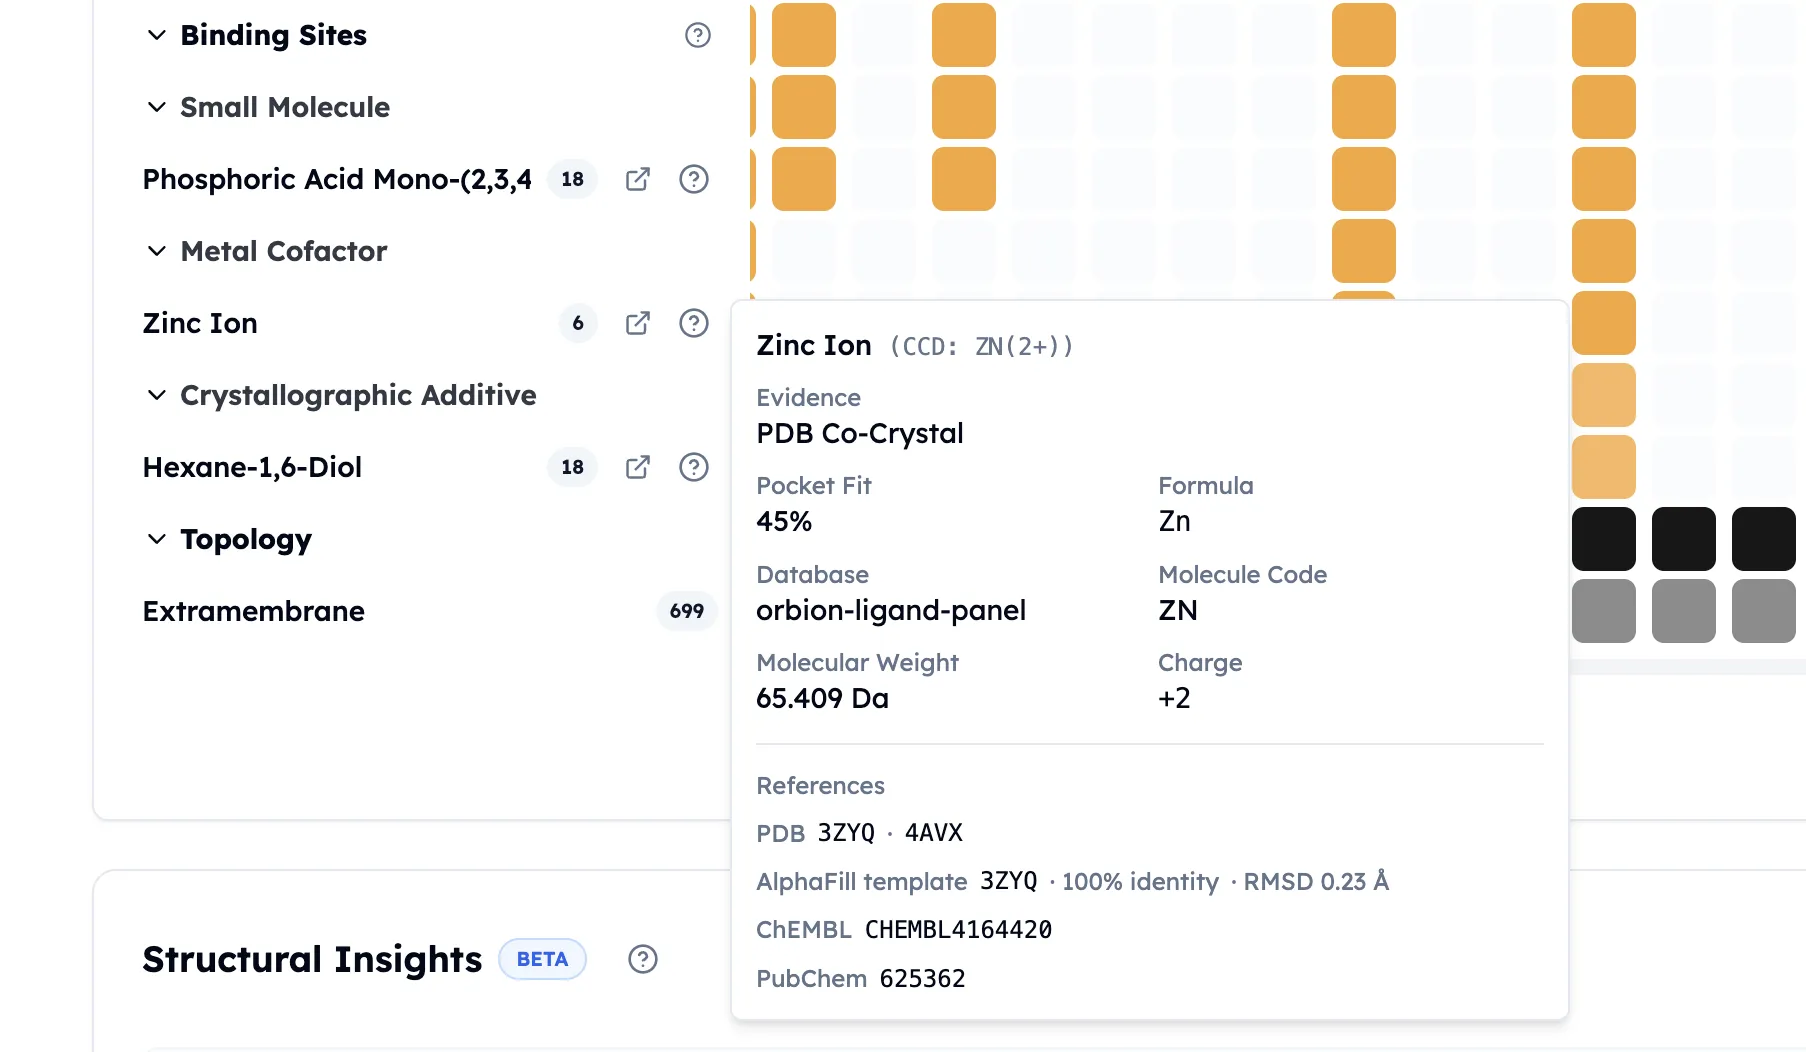
Task: Open Phosphoric Acid Mono external link icon
Action: [638, 179]
